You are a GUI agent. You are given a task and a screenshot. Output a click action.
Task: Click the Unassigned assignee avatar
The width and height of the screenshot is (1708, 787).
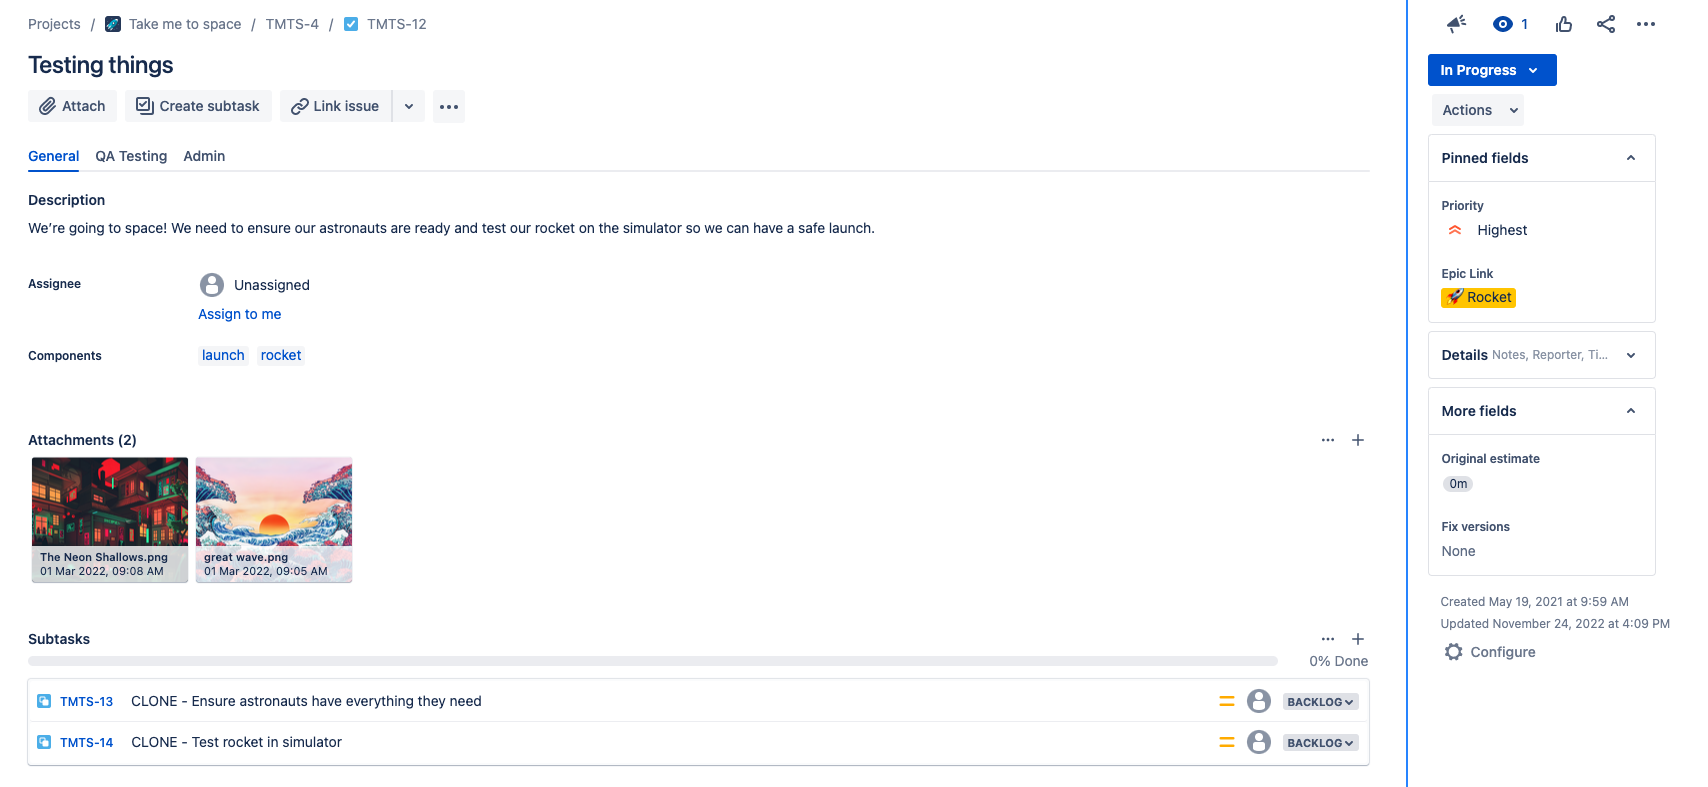point(212,285)
